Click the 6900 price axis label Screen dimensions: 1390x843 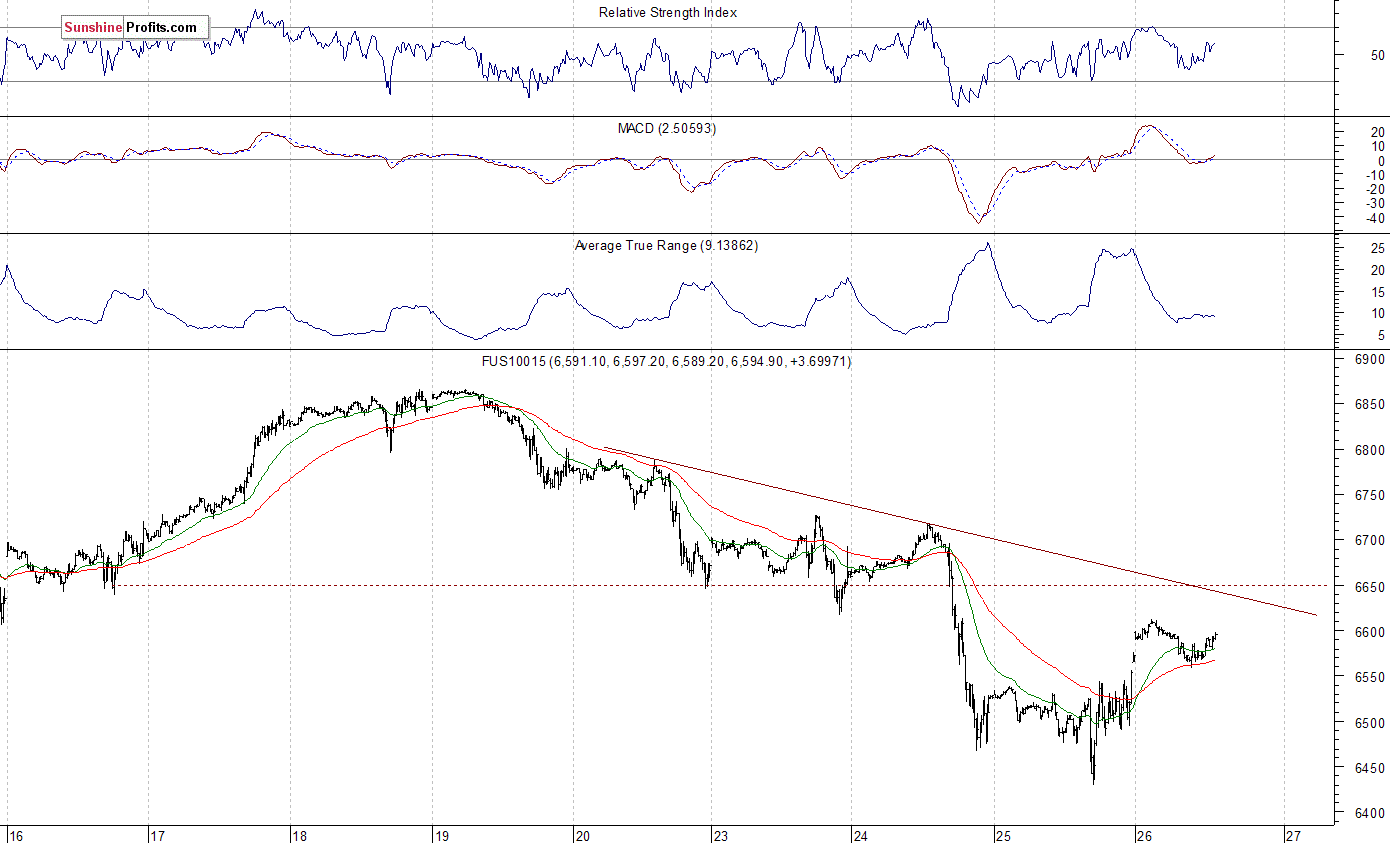click(x=1371, y=359)
